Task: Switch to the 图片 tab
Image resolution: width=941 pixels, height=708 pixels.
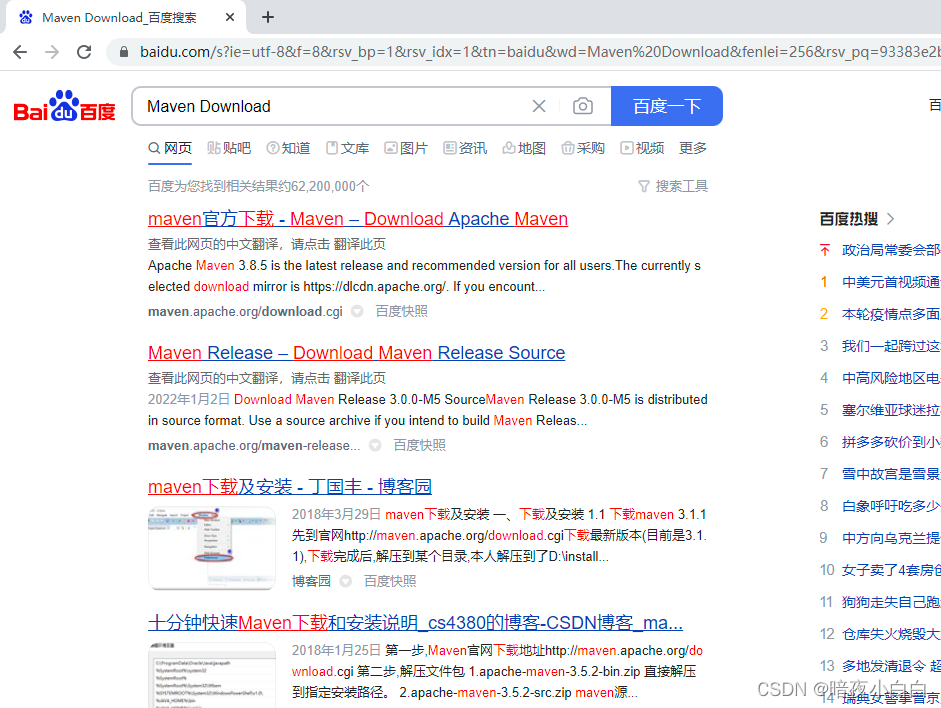Action: [406, 148]
